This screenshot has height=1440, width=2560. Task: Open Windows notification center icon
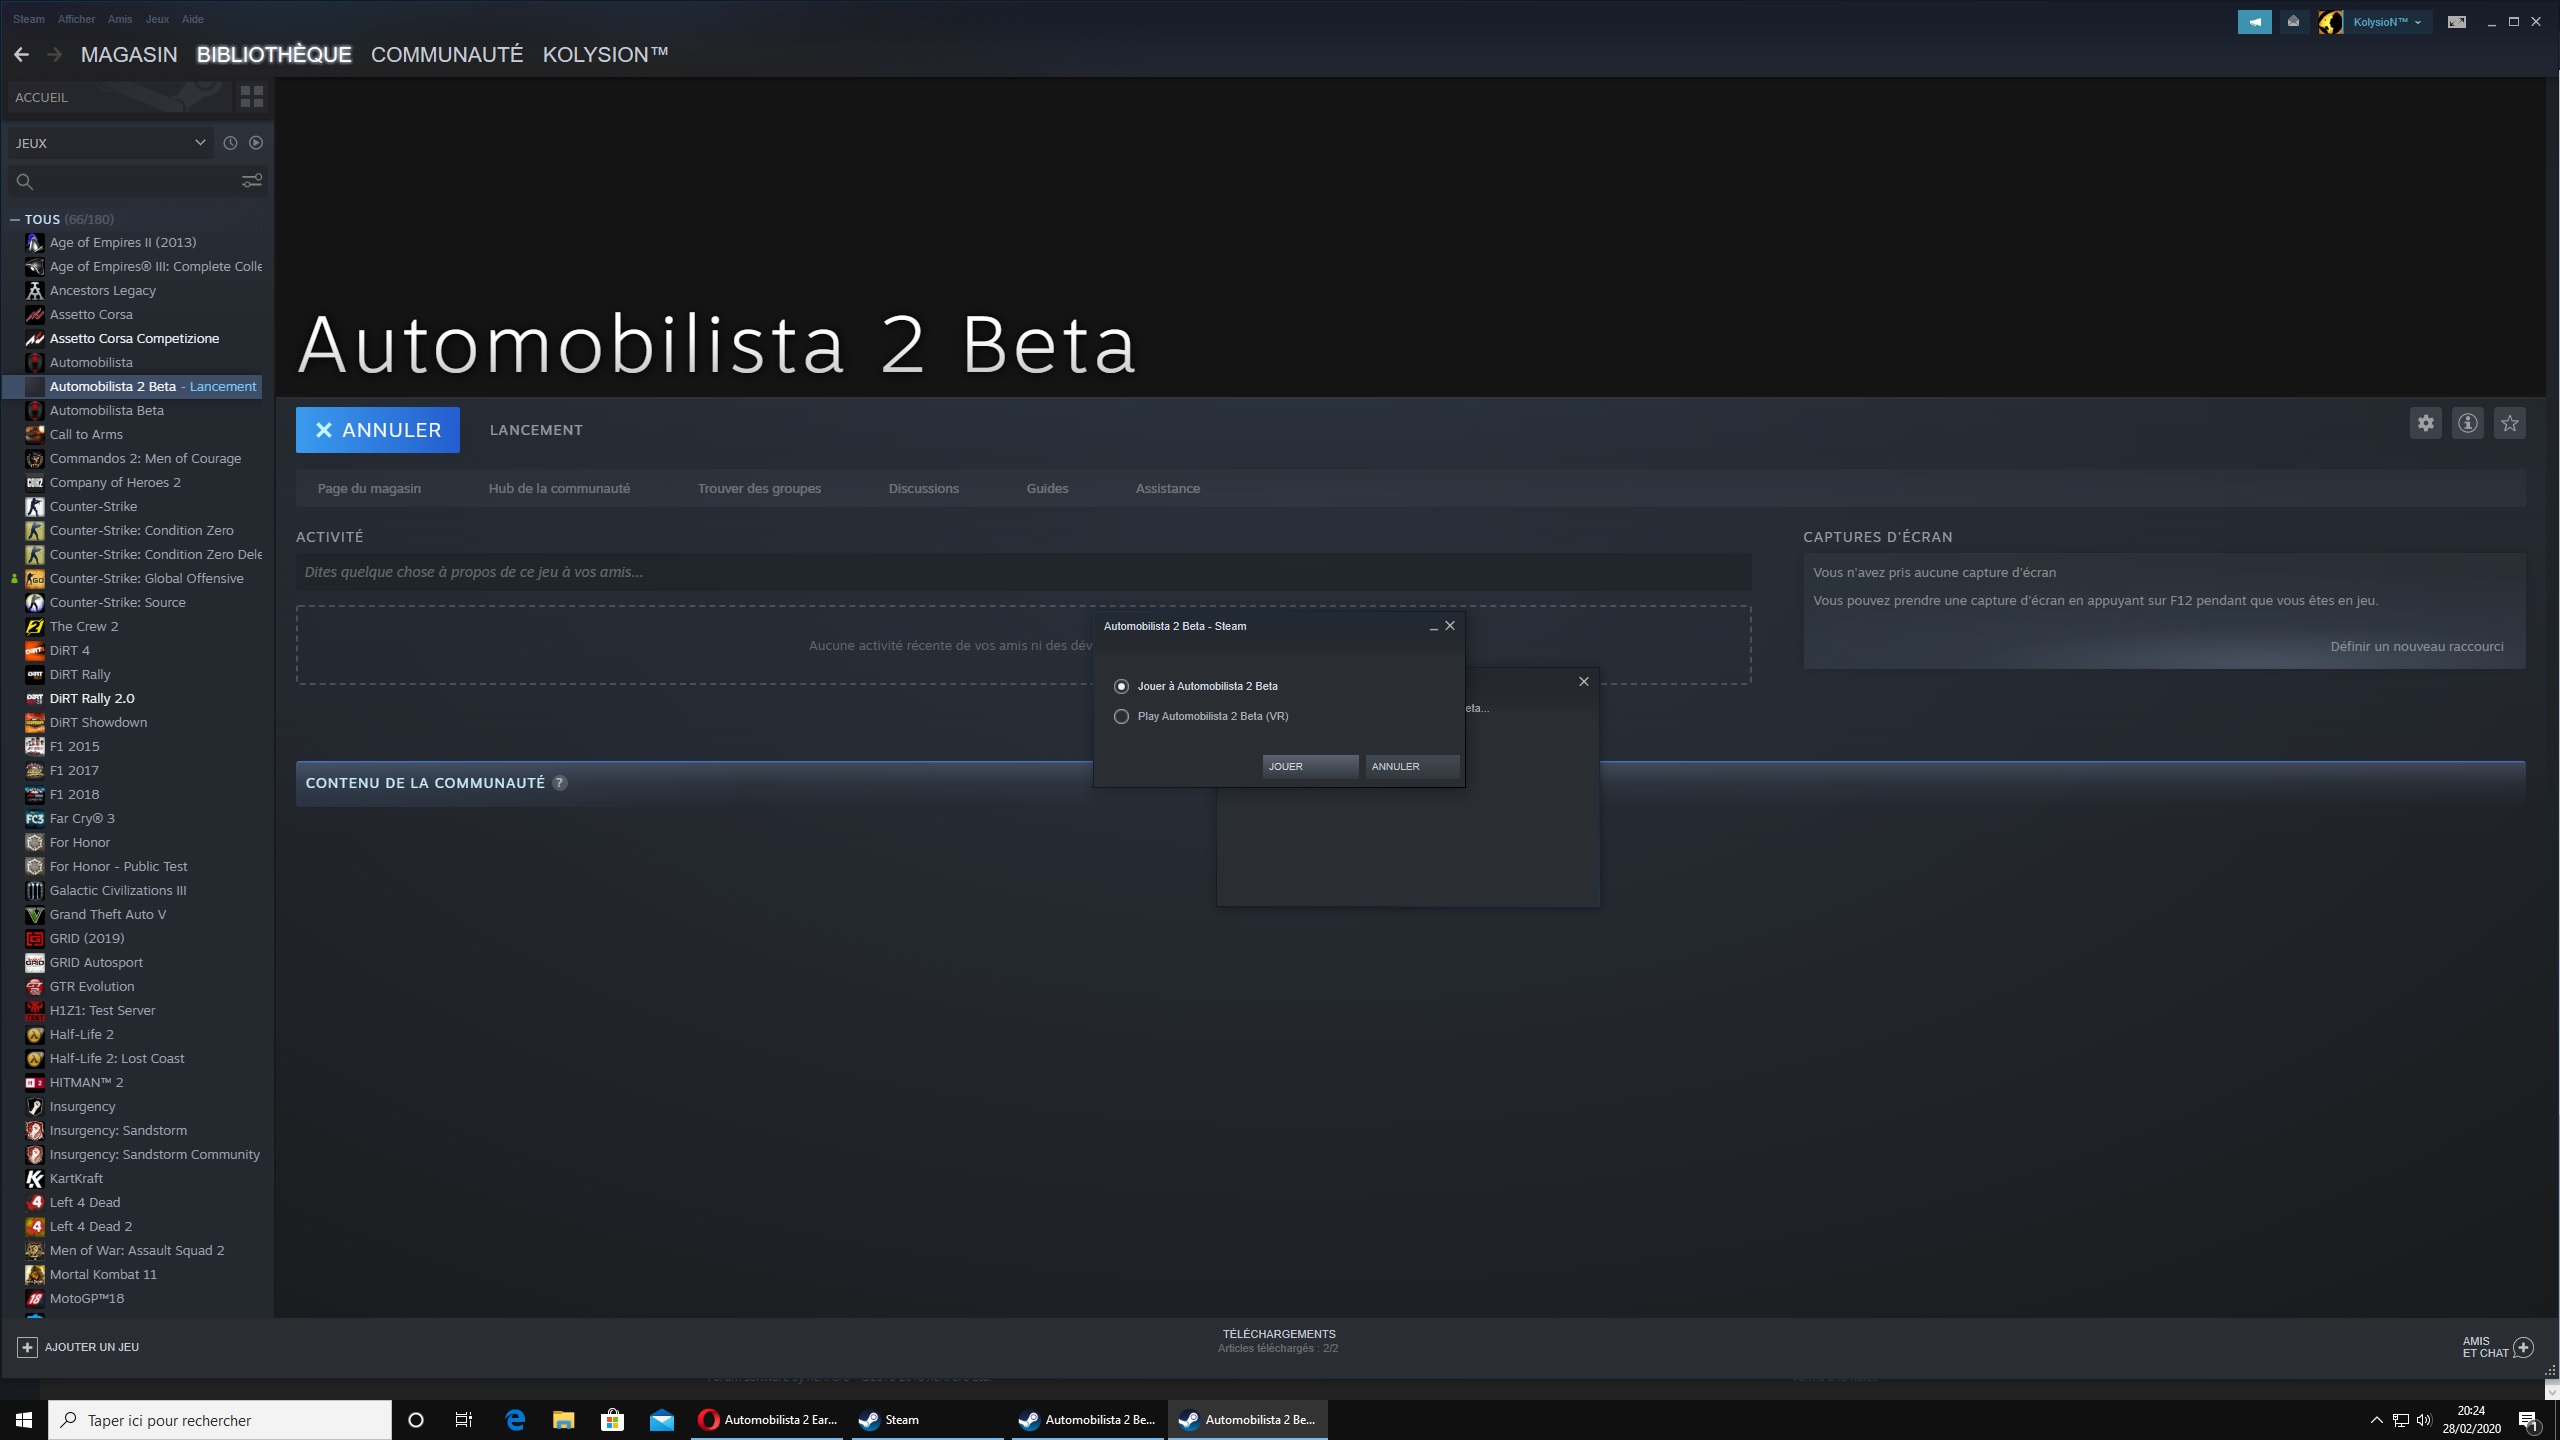pos(2528,1420)
